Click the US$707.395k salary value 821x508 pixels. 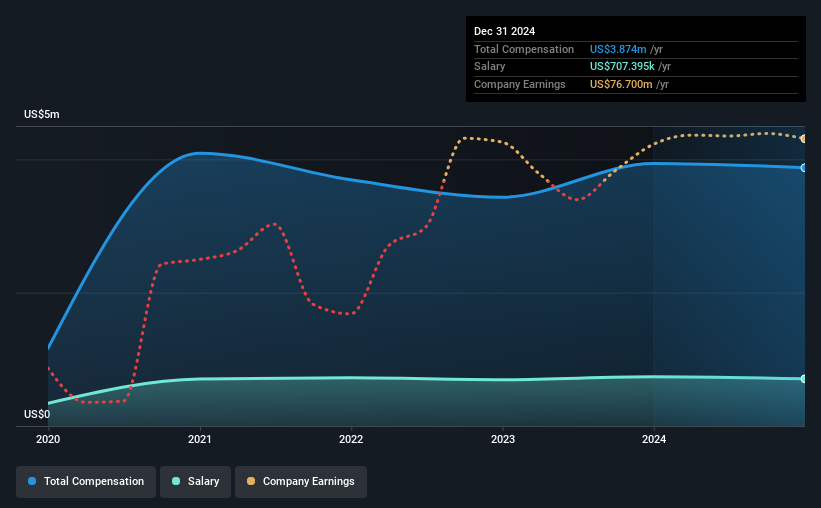(x=622, y=67)
